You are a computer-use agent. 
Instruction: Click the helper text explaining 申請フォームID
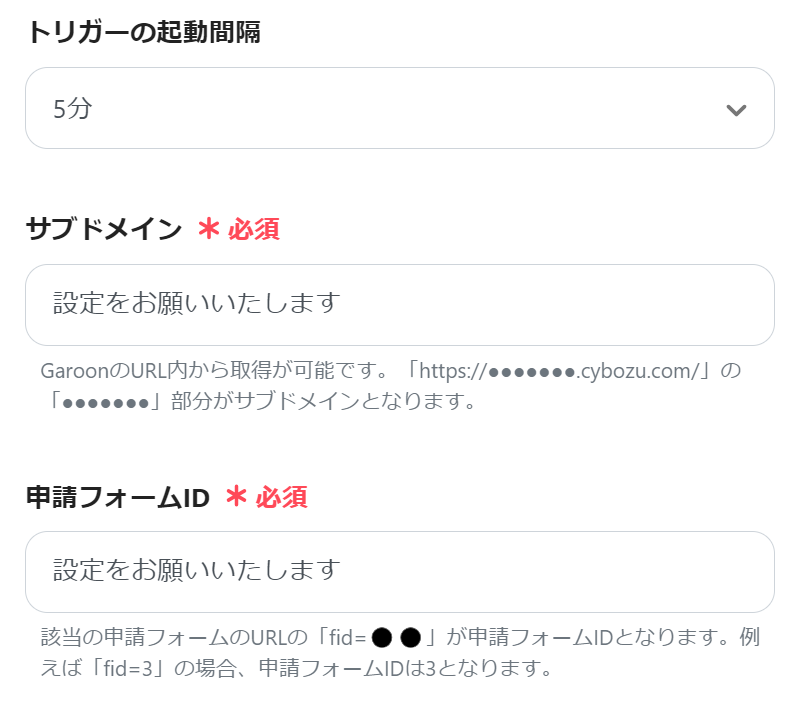400,652
